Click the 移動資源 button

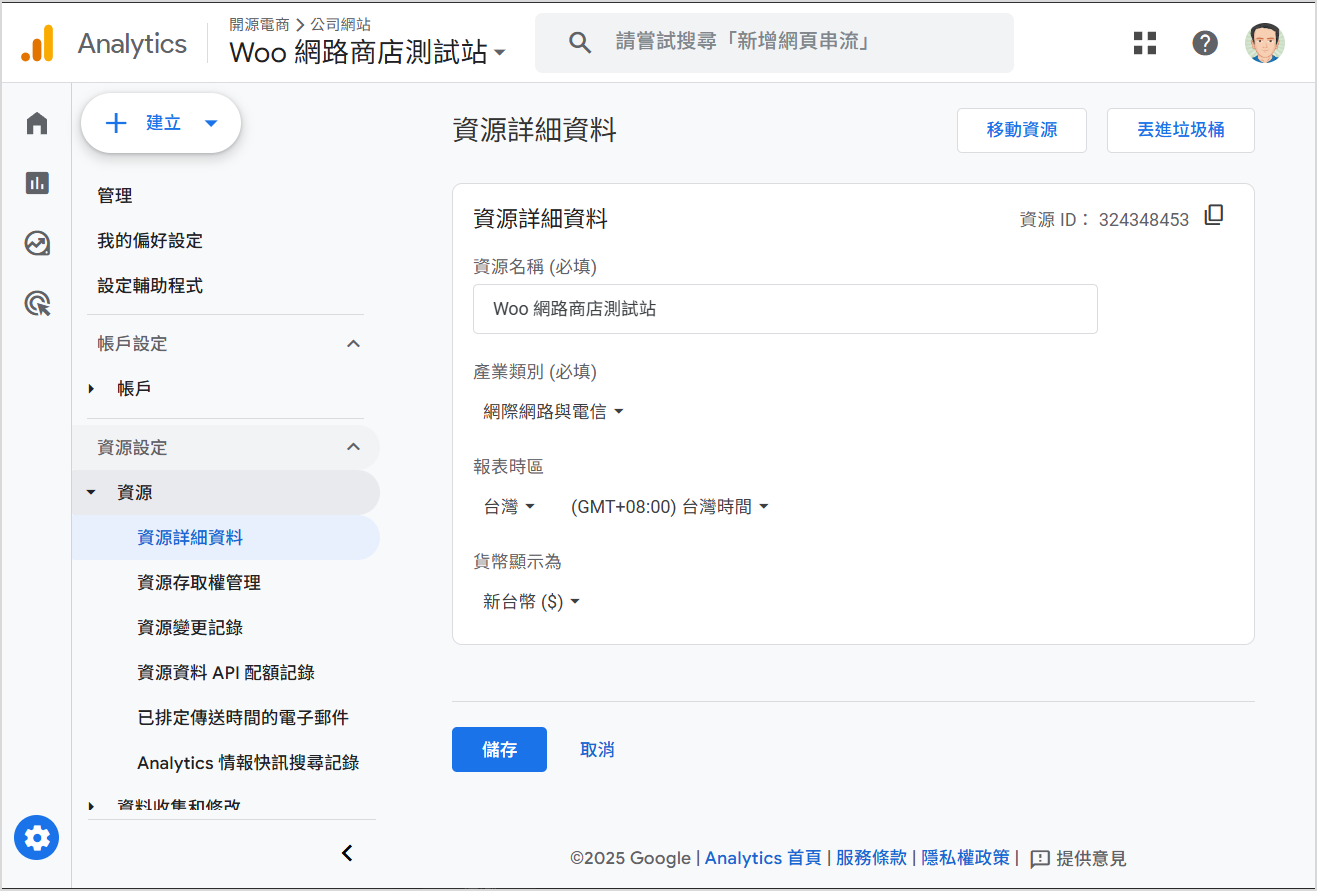click(x=1022, y=130)
